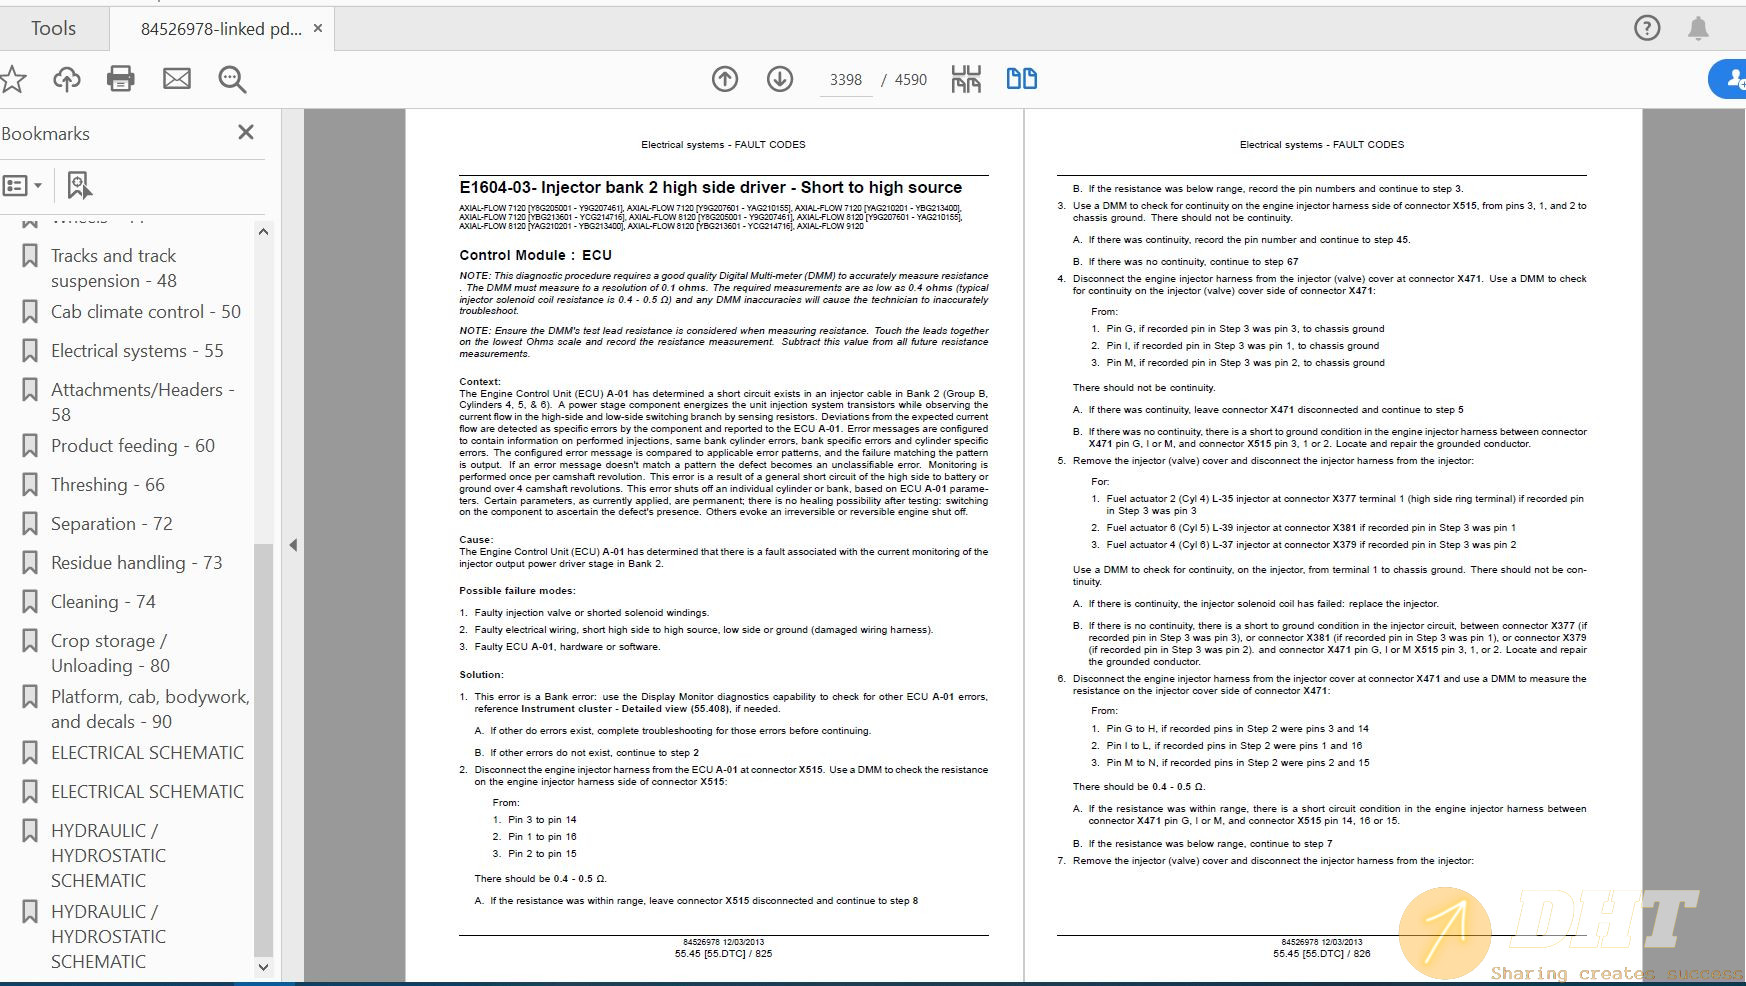Open bookmark Separation - 72
The width and height of the screenshot is (1746, 986).
point(112,524)
